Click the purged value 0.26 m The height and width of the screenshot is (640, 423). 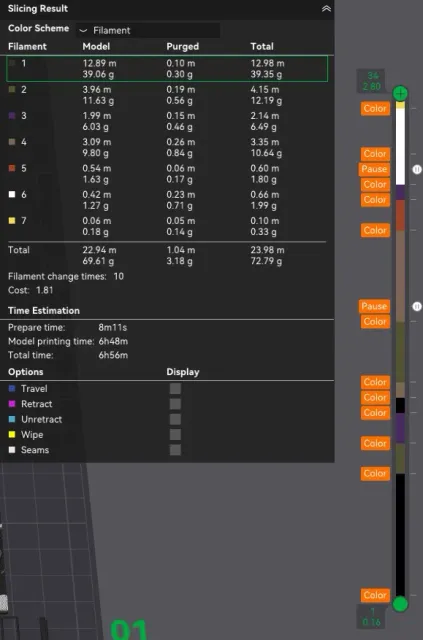click(181, 142)
